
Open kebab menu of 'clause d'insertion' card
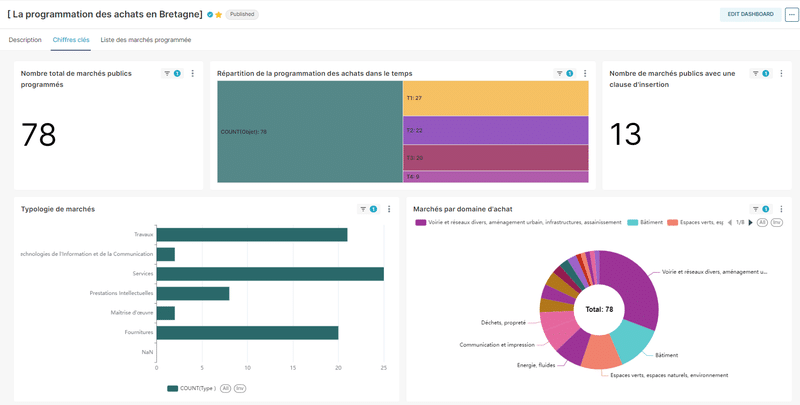point(781,73)
